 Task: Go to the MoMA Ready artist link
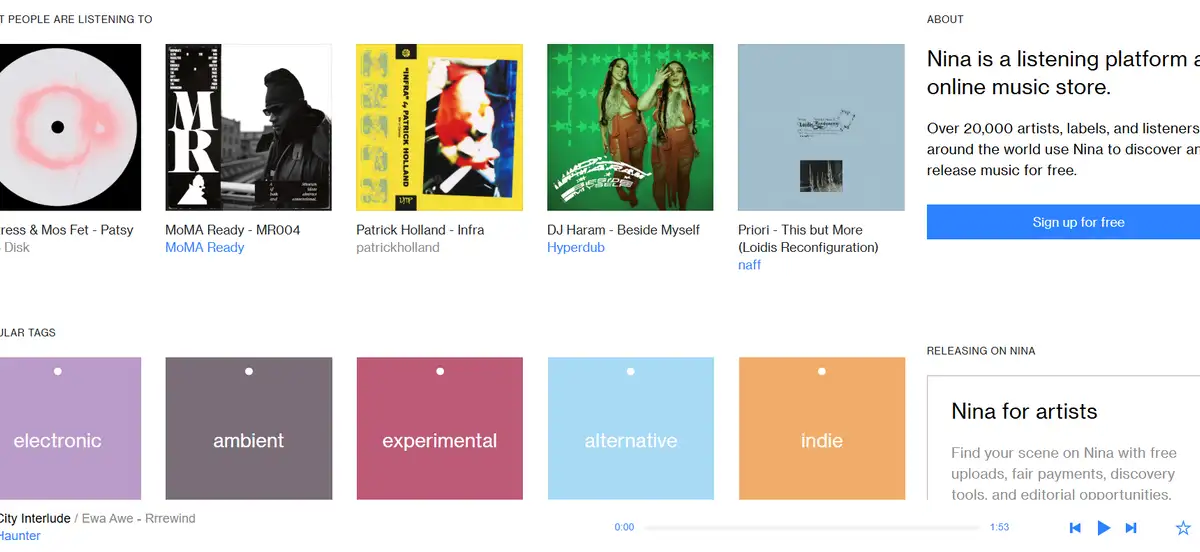tap(204, 247)
